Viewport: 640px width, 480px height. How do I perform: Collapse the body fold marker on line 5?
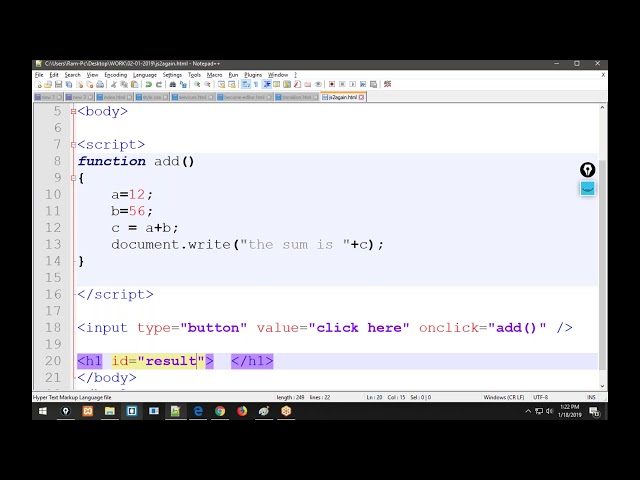pos(73,111)
